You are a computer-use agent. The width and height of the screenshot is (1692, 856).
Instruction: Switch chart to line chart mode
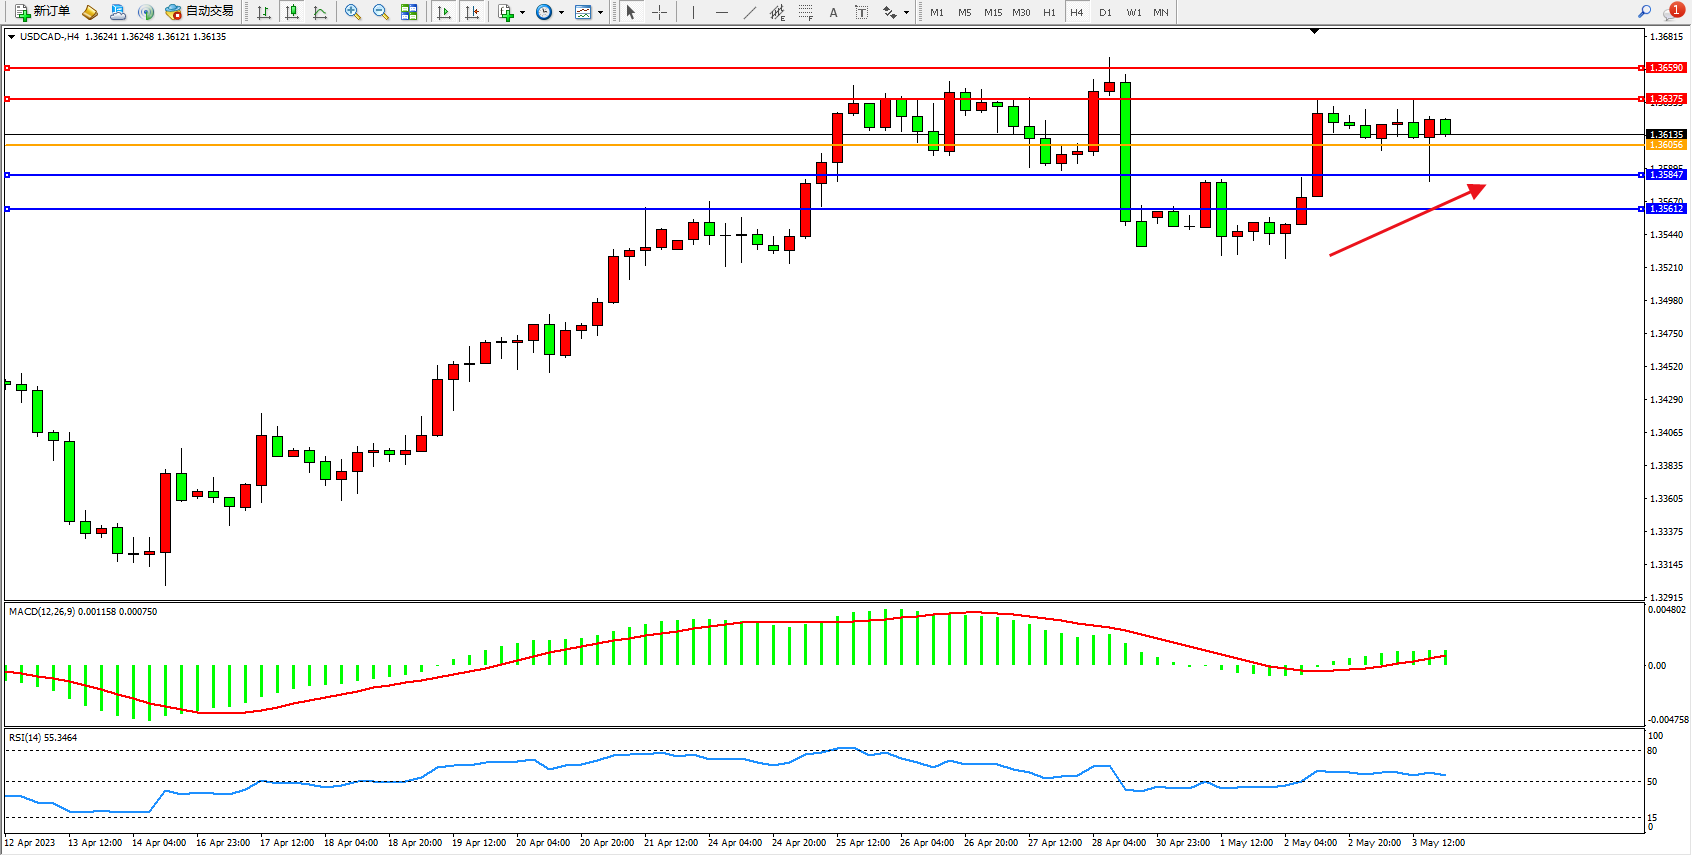pos(320,12)
